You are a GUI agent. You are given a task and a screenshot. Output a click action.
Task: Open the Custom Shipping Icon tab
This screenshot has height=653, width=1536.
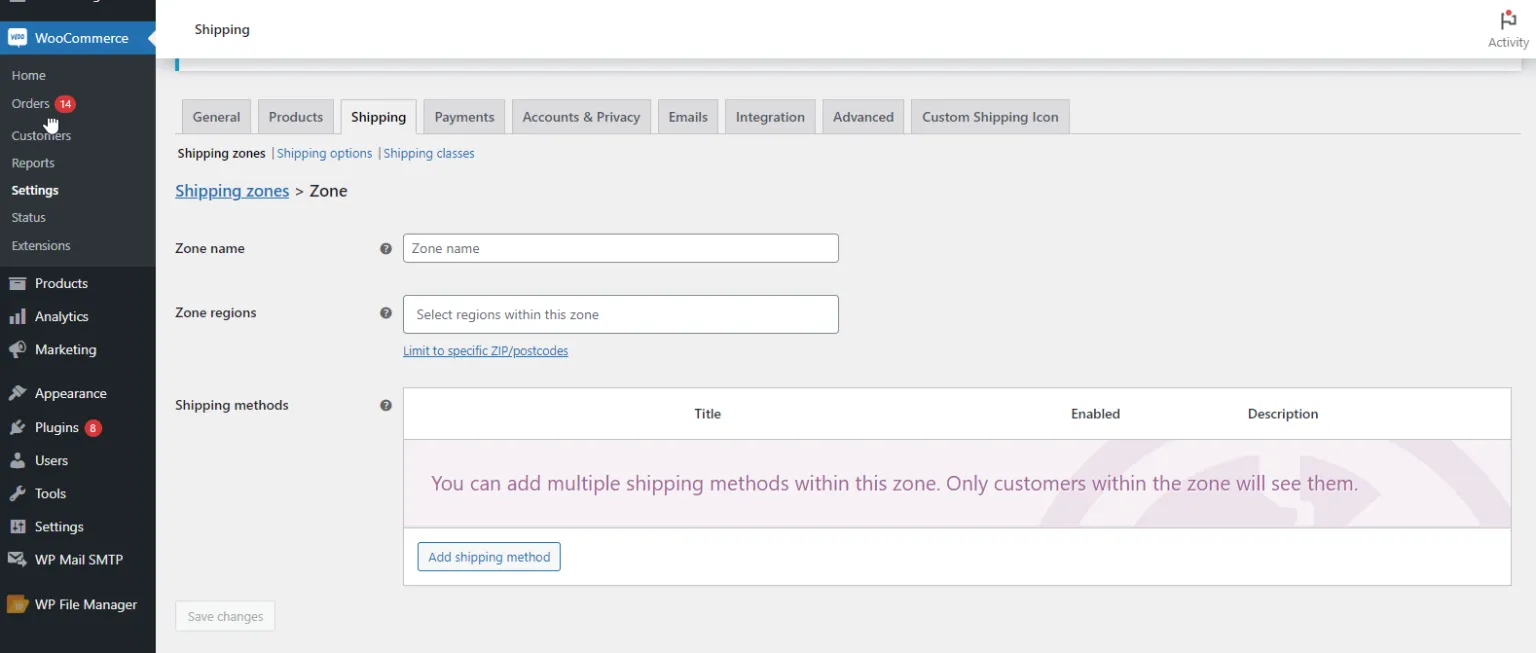click(990, 116)
